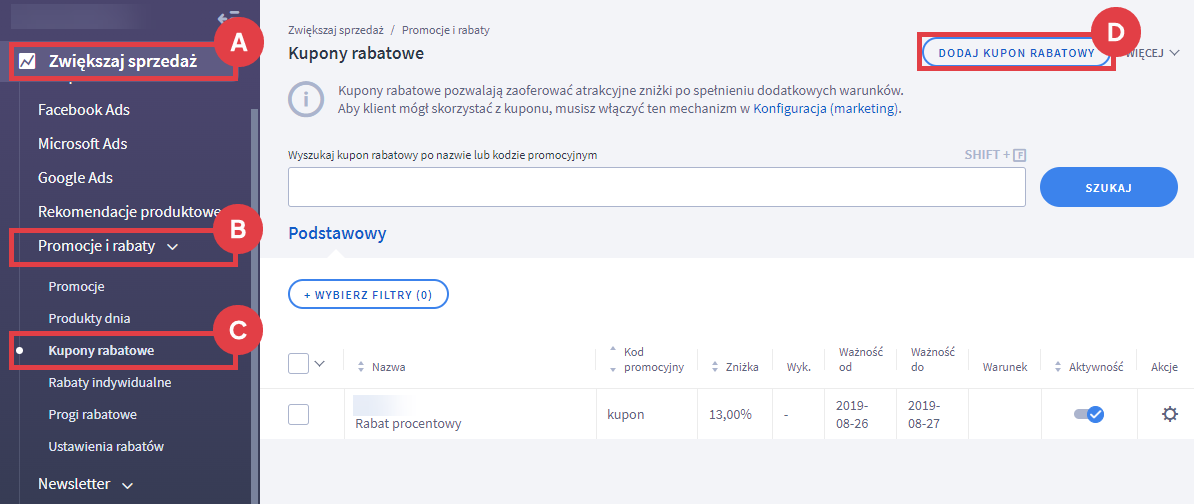Tick the select-all checkbox in table header
The image size is (1194, 504).
[x=298, y=364]
